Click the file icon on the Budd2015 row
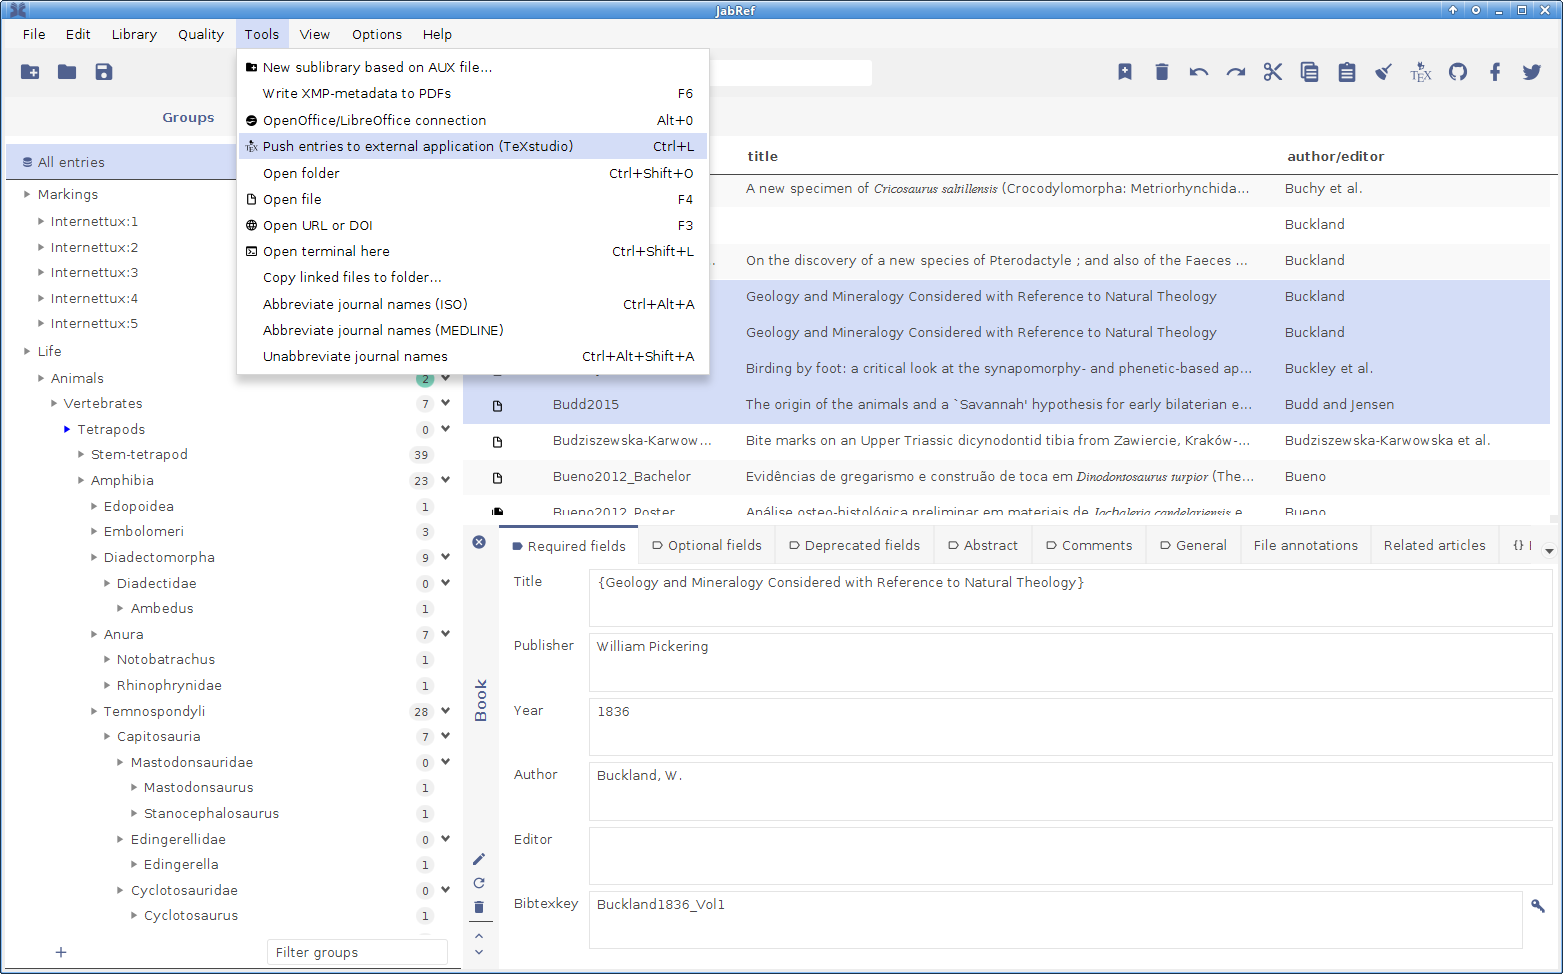 (497, 406)
